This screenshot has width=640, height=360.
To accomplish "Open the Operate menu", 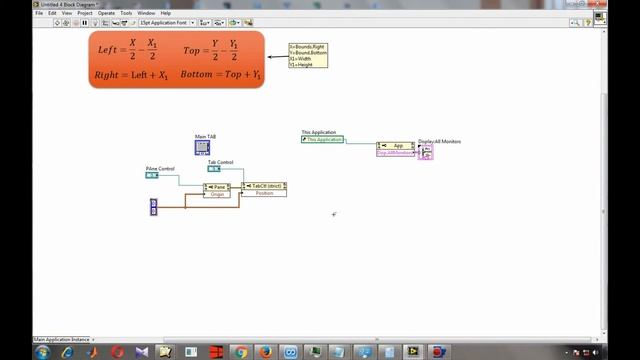I will 106,13.
